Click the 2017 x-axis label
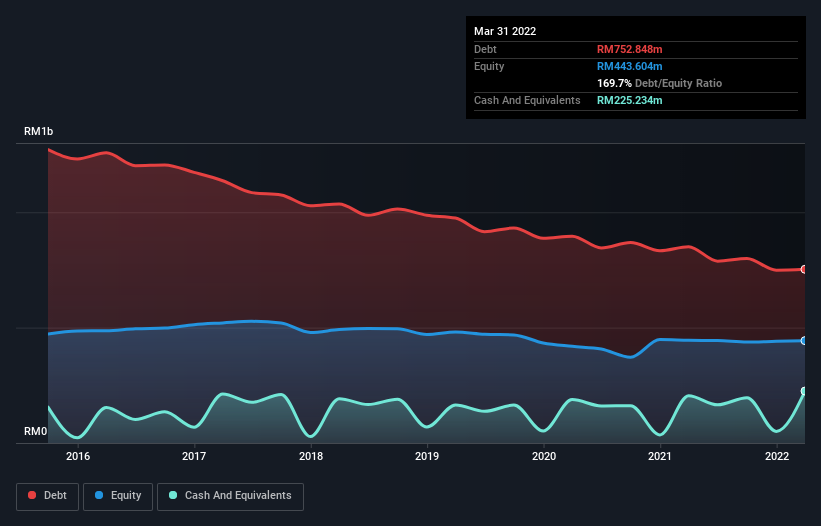Screen dimensions: 821x526 (x=194, y=456)
